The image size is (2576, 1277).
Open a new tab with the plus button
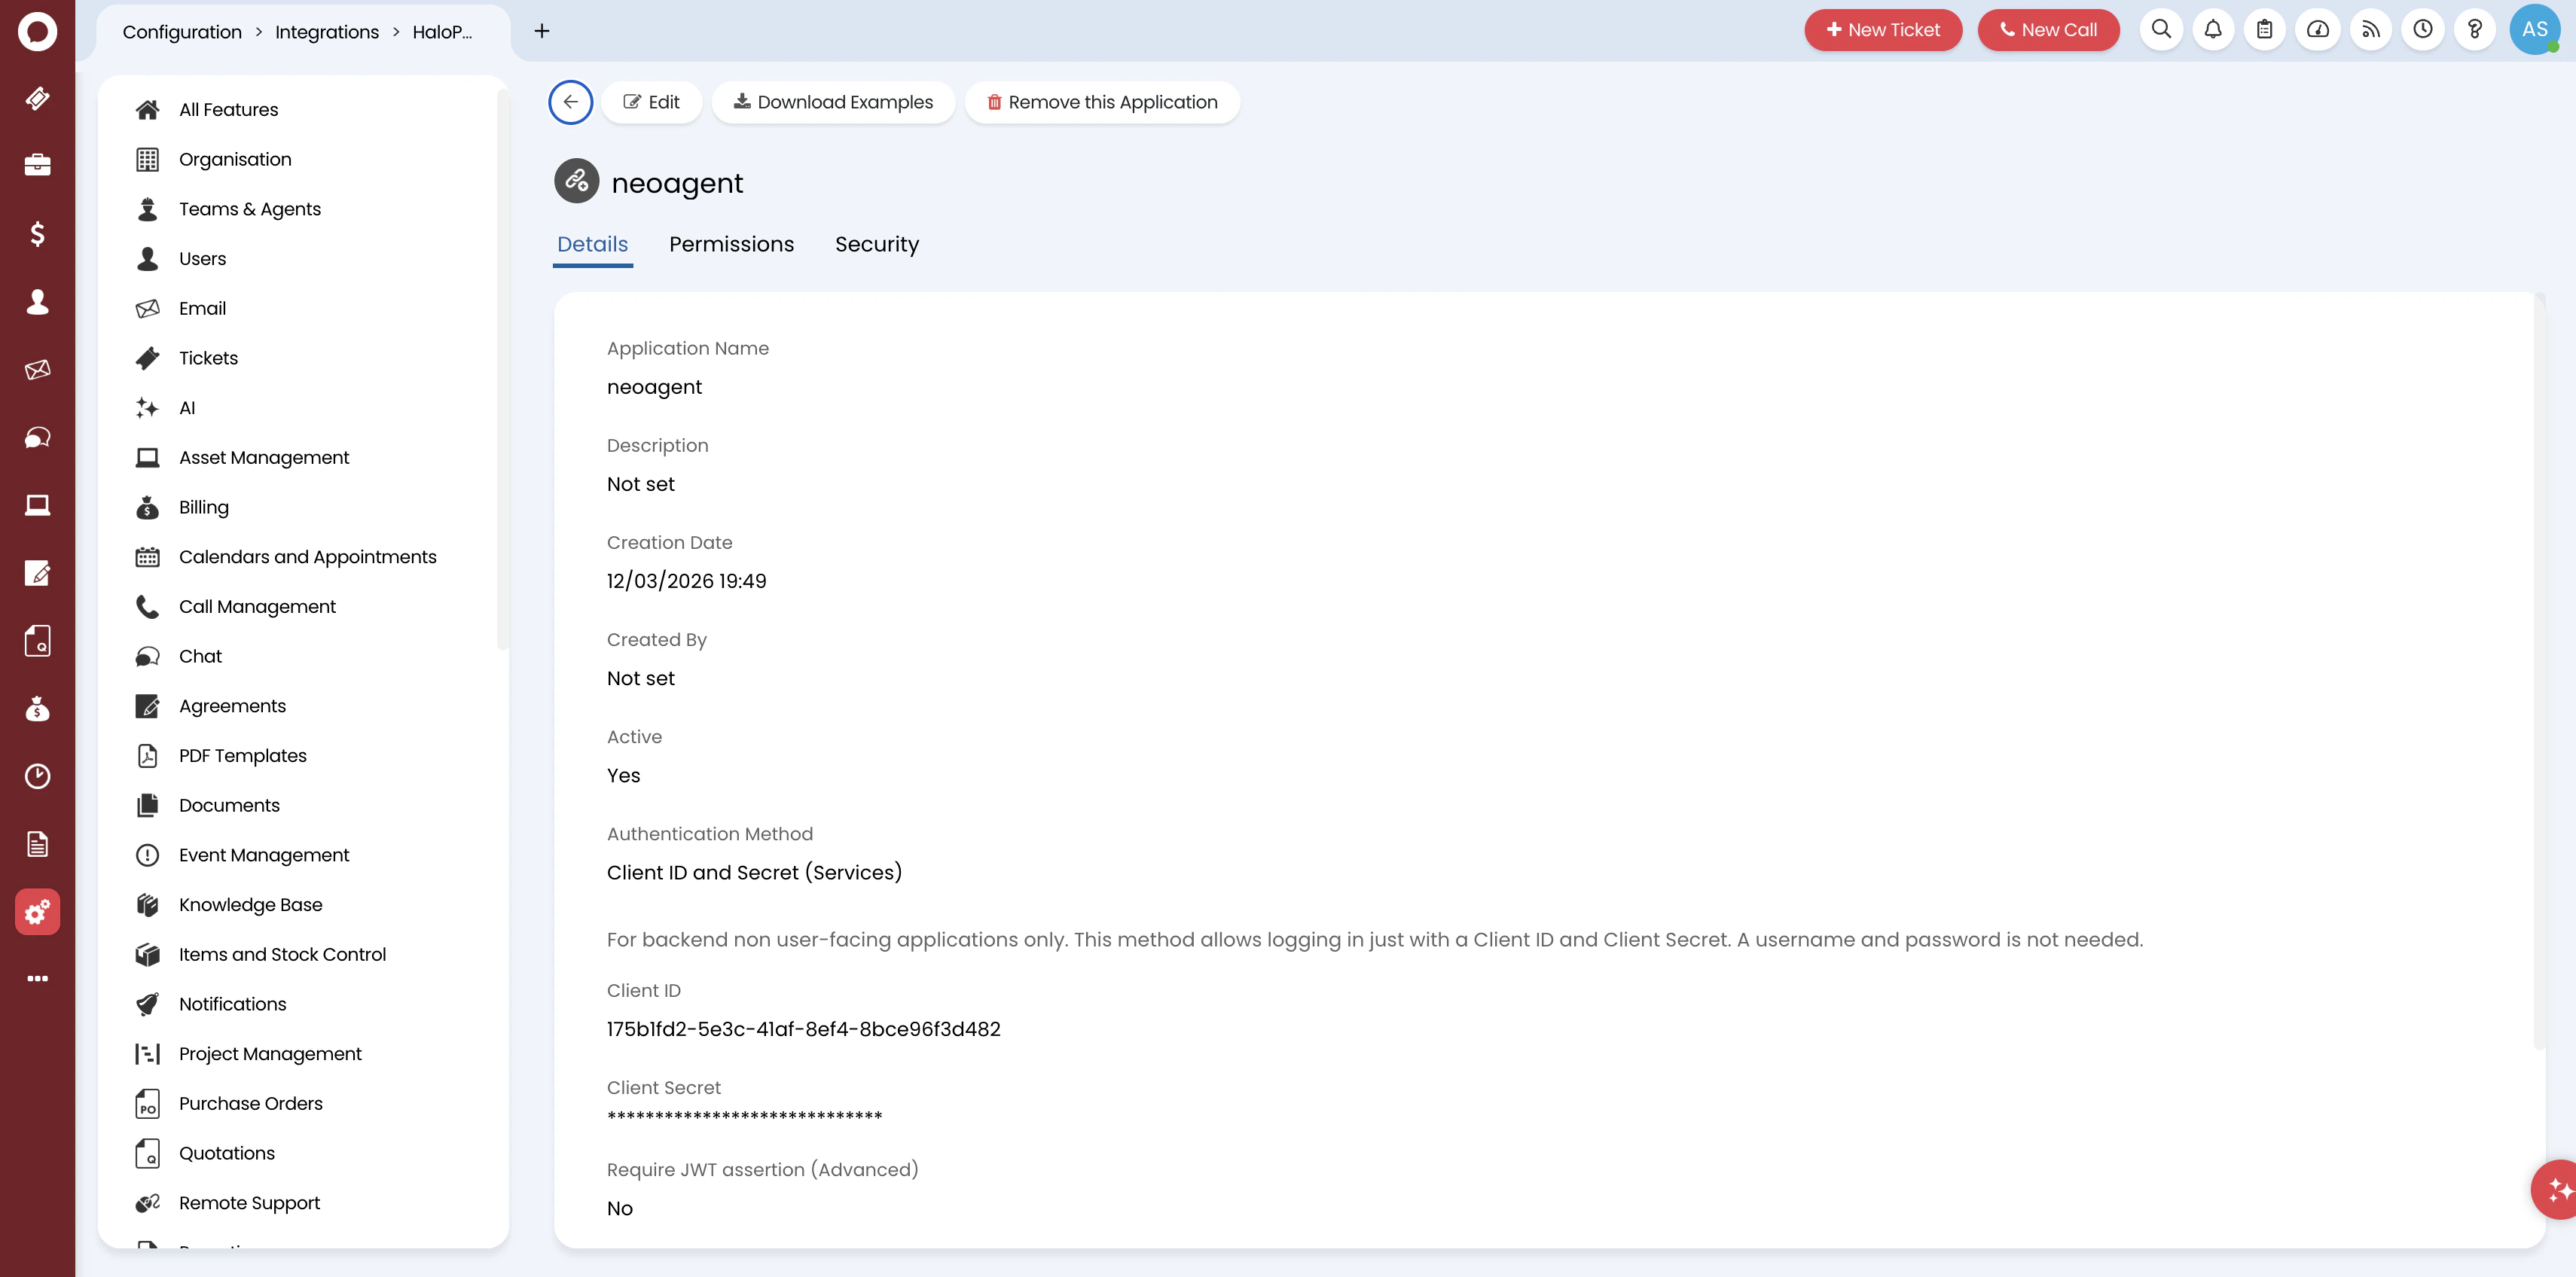(x=541, y=31)
